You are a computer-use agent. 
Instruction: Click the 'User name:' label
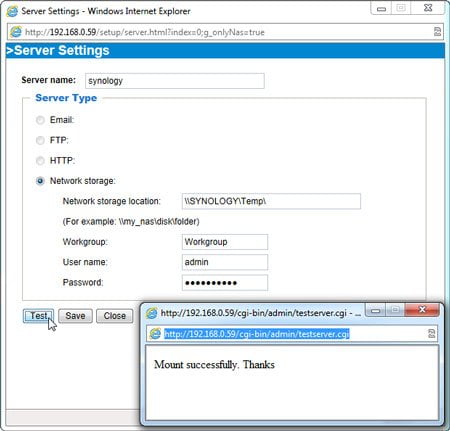[85, 262]
